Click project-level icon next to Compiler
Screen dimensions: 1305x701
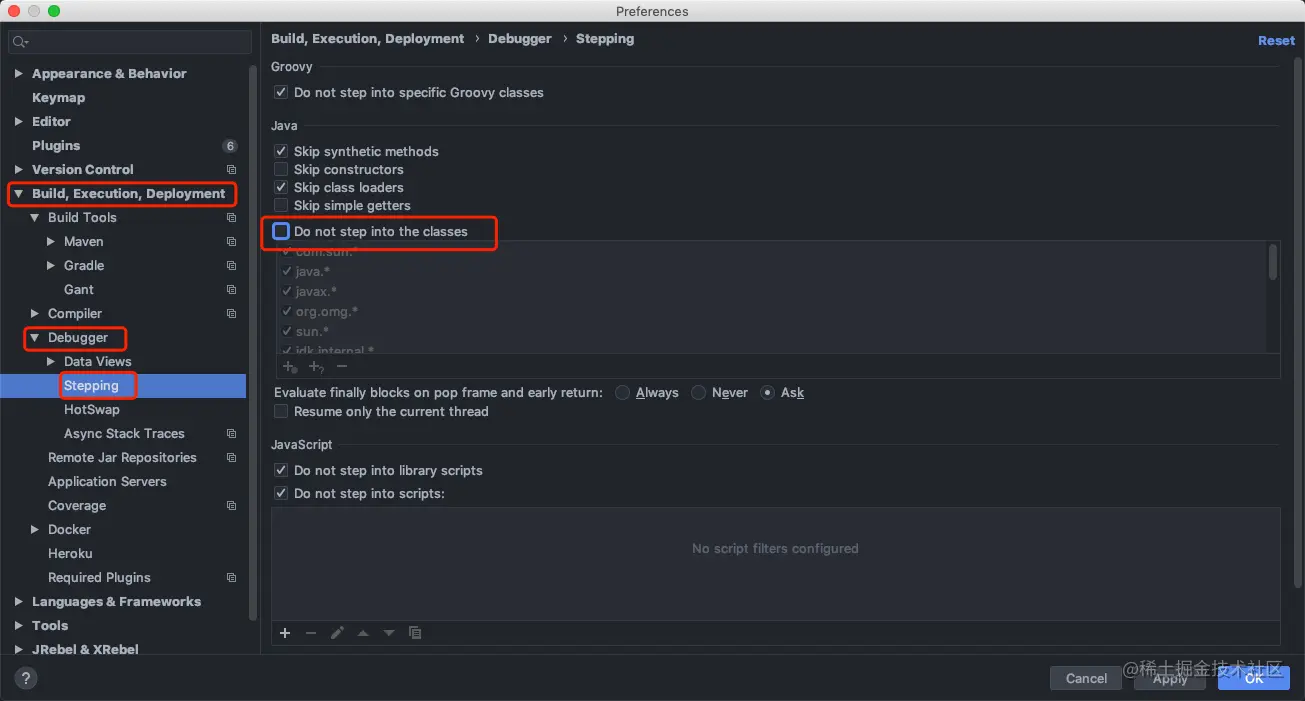pyautogui.click(x=231, y=314)
